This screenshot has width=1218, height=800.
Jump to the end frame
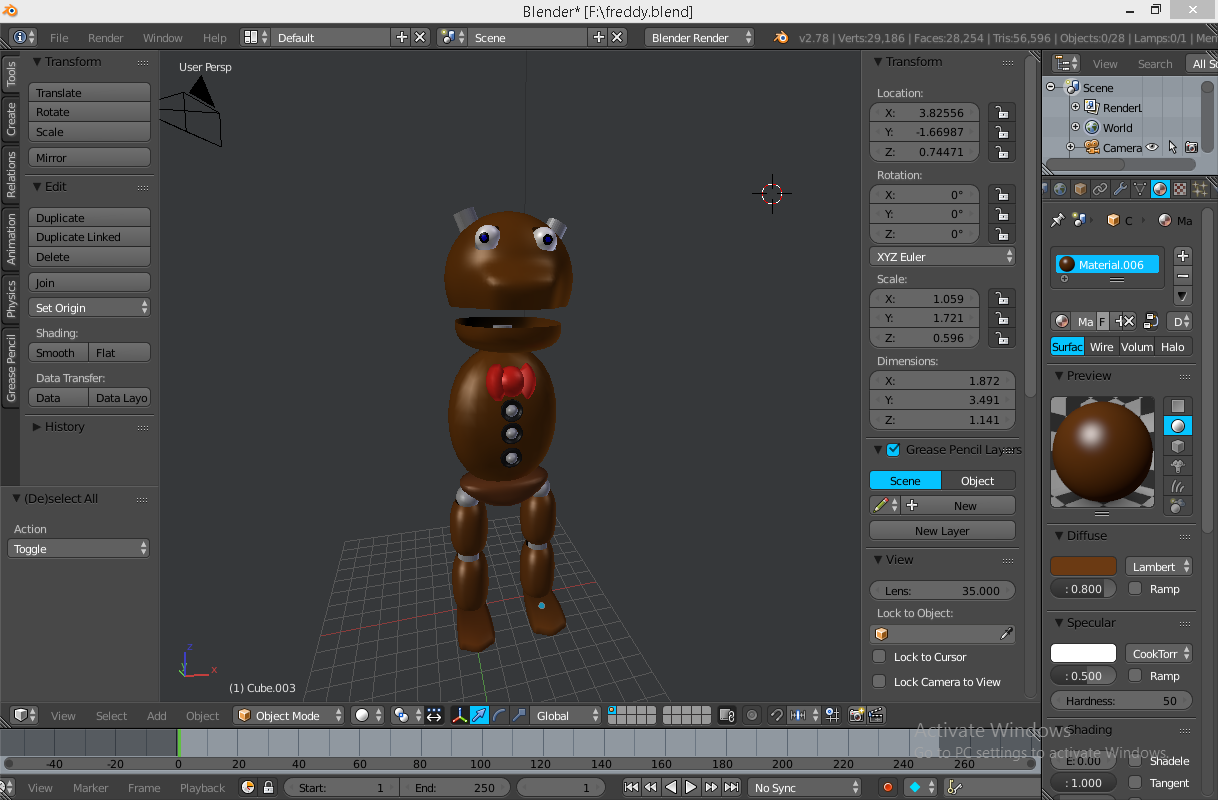click(x=731, y=787)
